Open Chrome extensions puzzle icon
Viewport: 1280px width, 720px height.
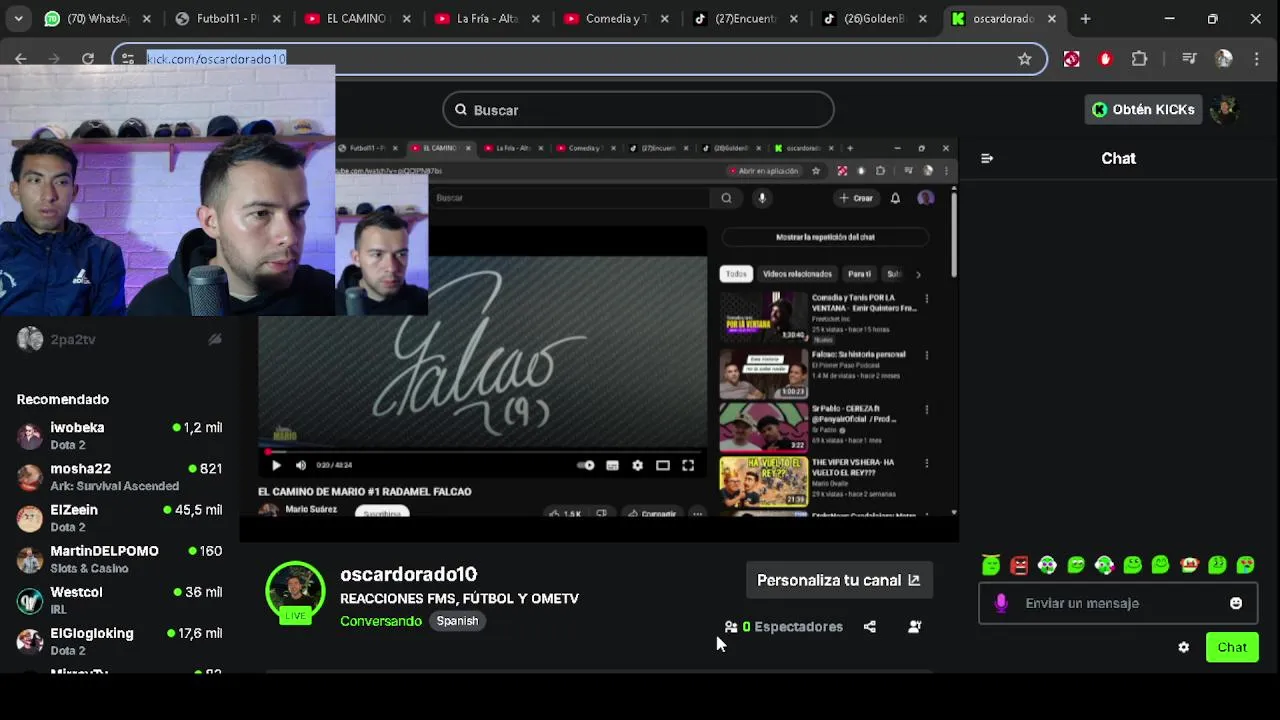[x=1139, y=59]
